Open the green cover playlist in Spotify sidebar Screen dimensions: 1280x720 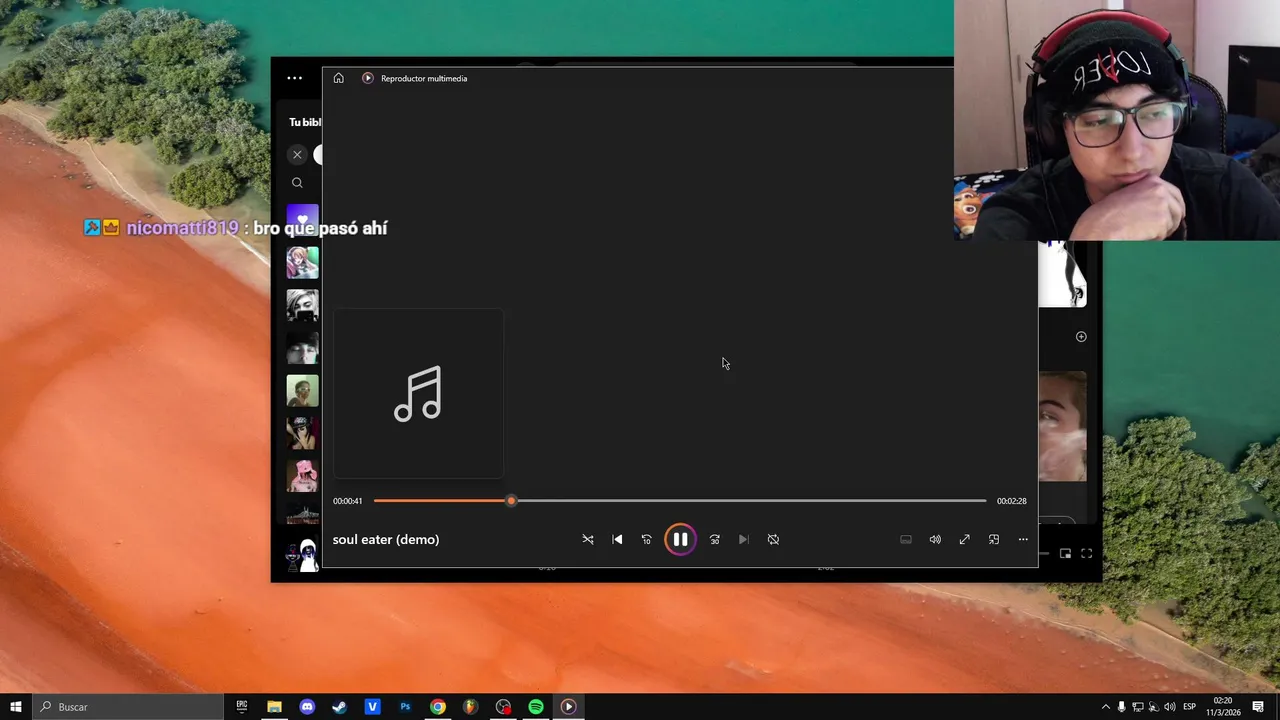pos(303,390)
